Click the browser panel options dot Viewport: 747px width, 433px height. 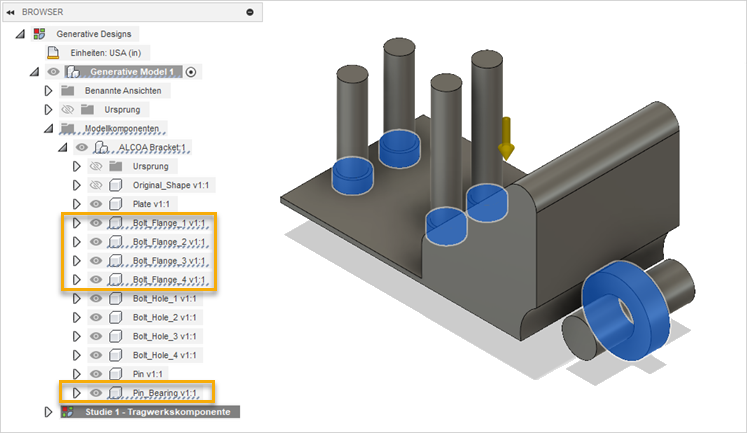tap(250, 12)
